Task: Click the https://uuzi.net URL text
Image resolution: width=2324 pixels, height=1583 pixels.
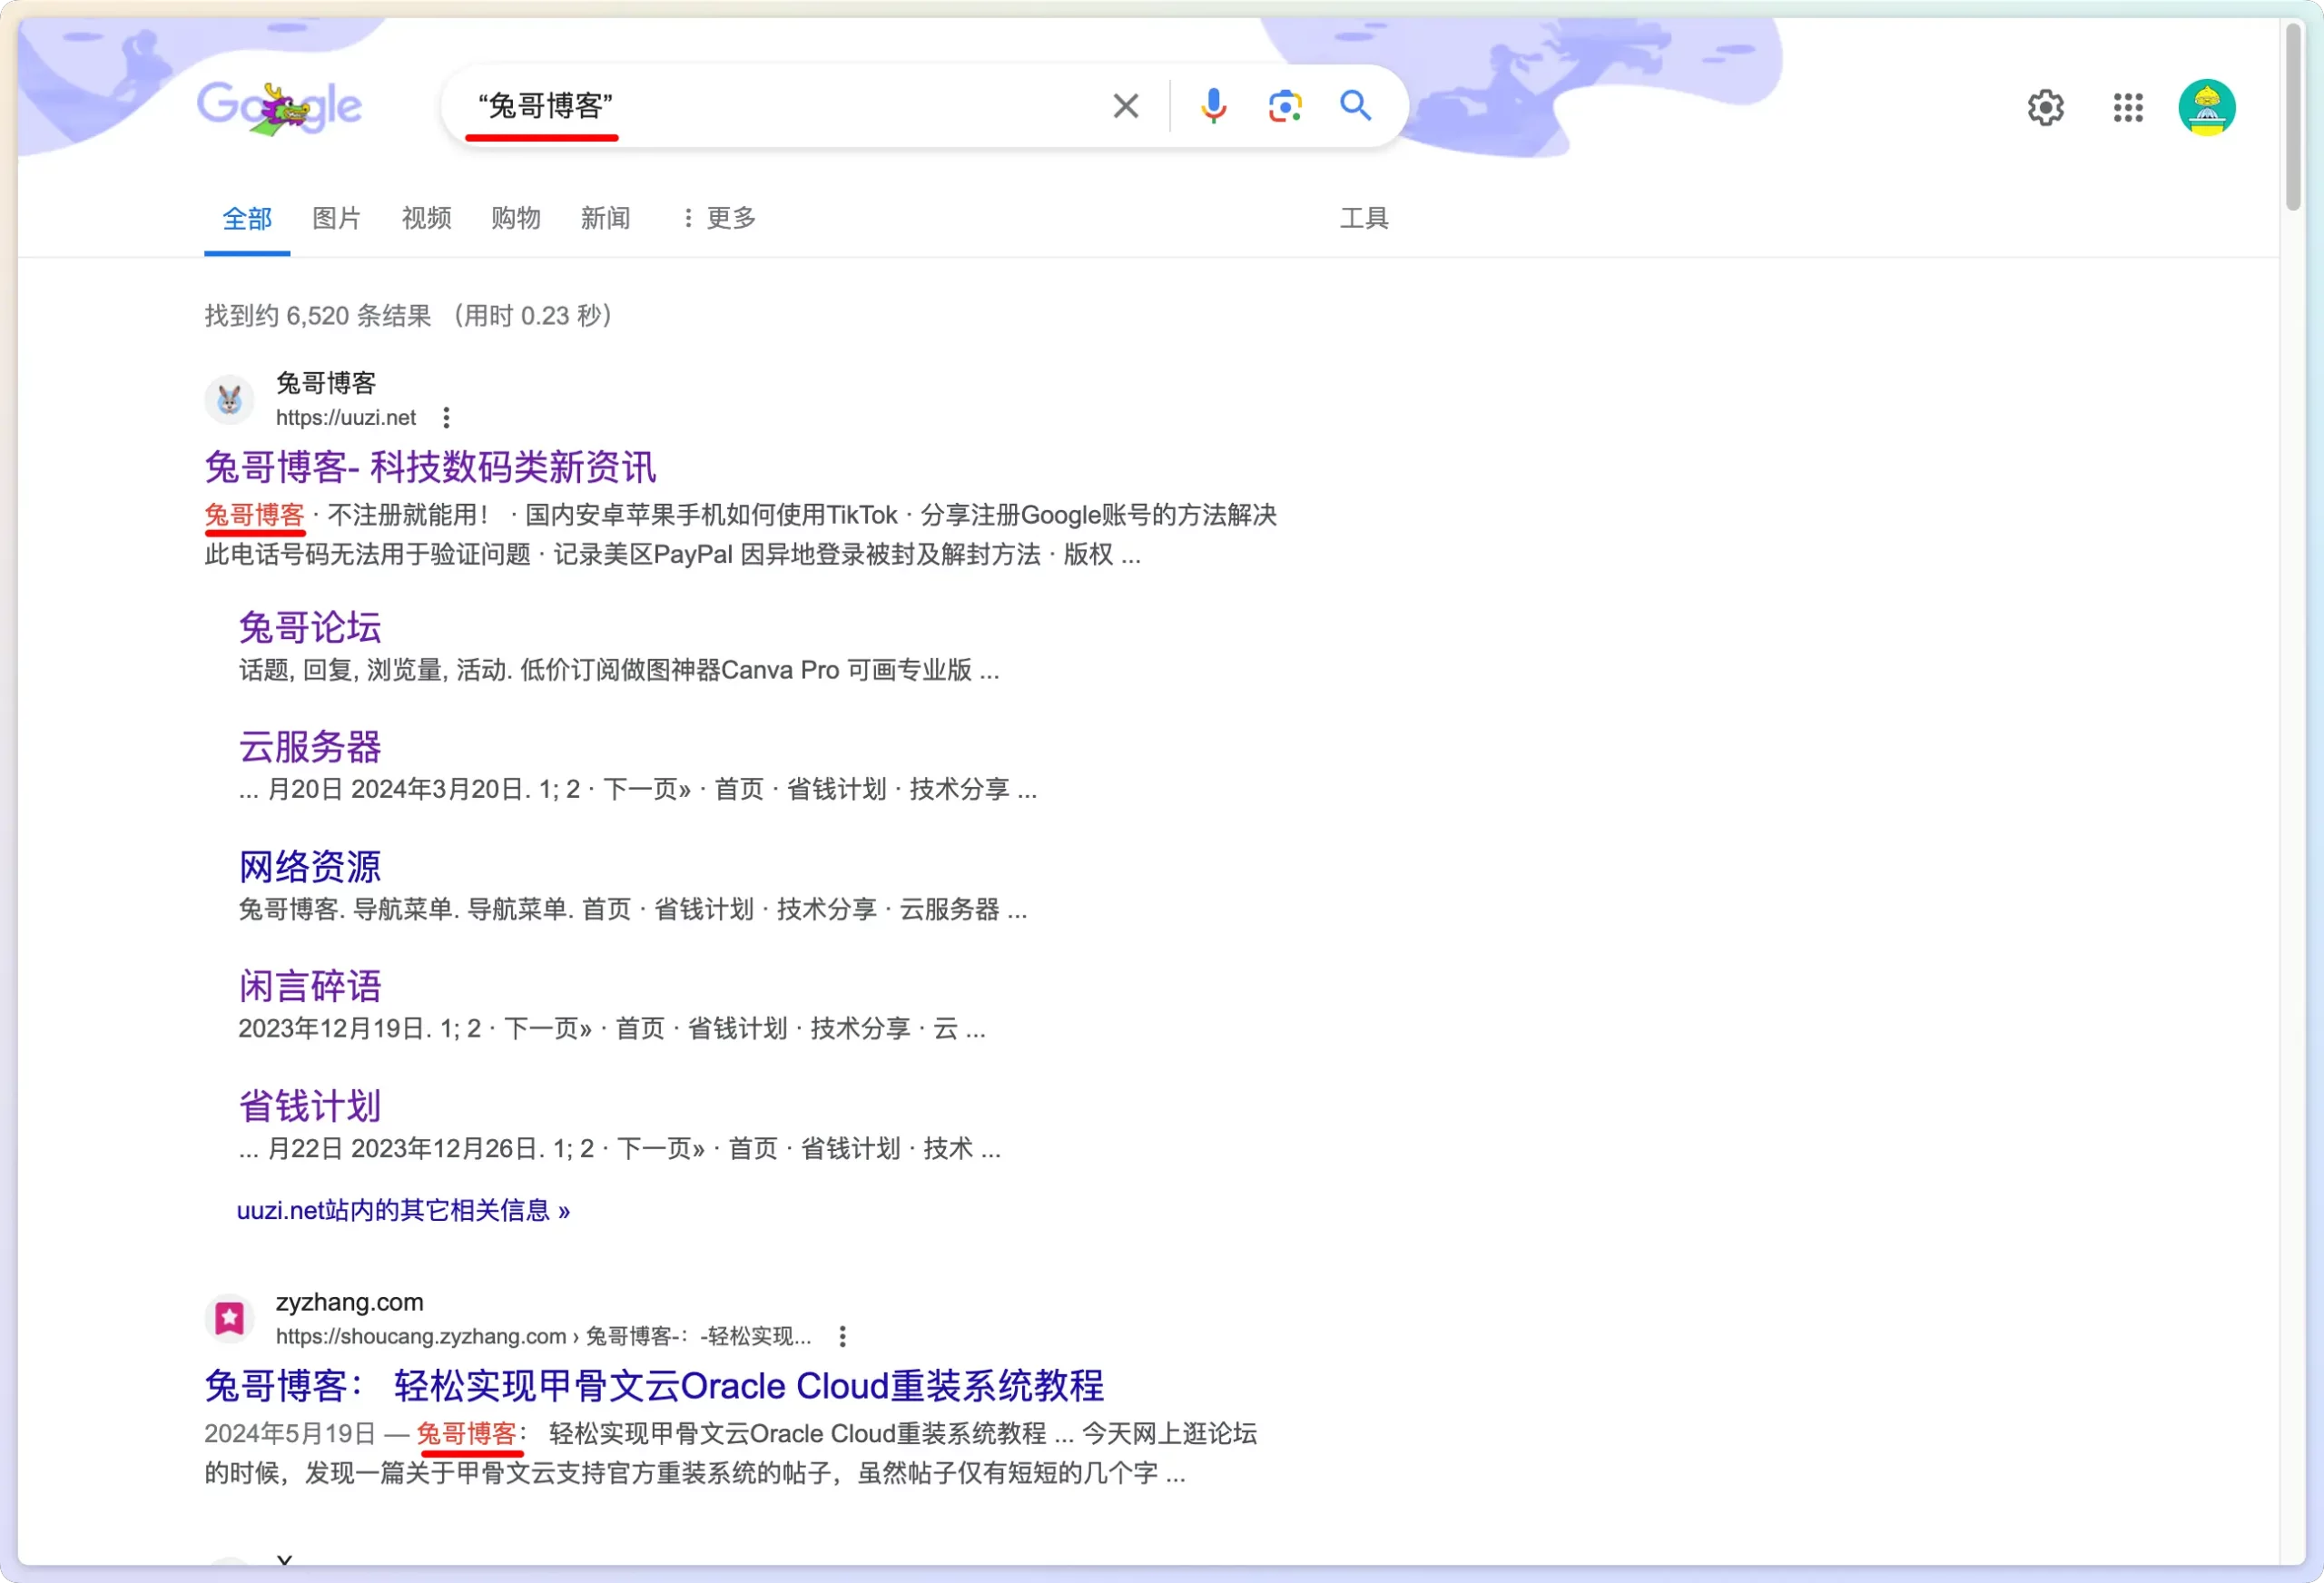Action: point(346,418)
